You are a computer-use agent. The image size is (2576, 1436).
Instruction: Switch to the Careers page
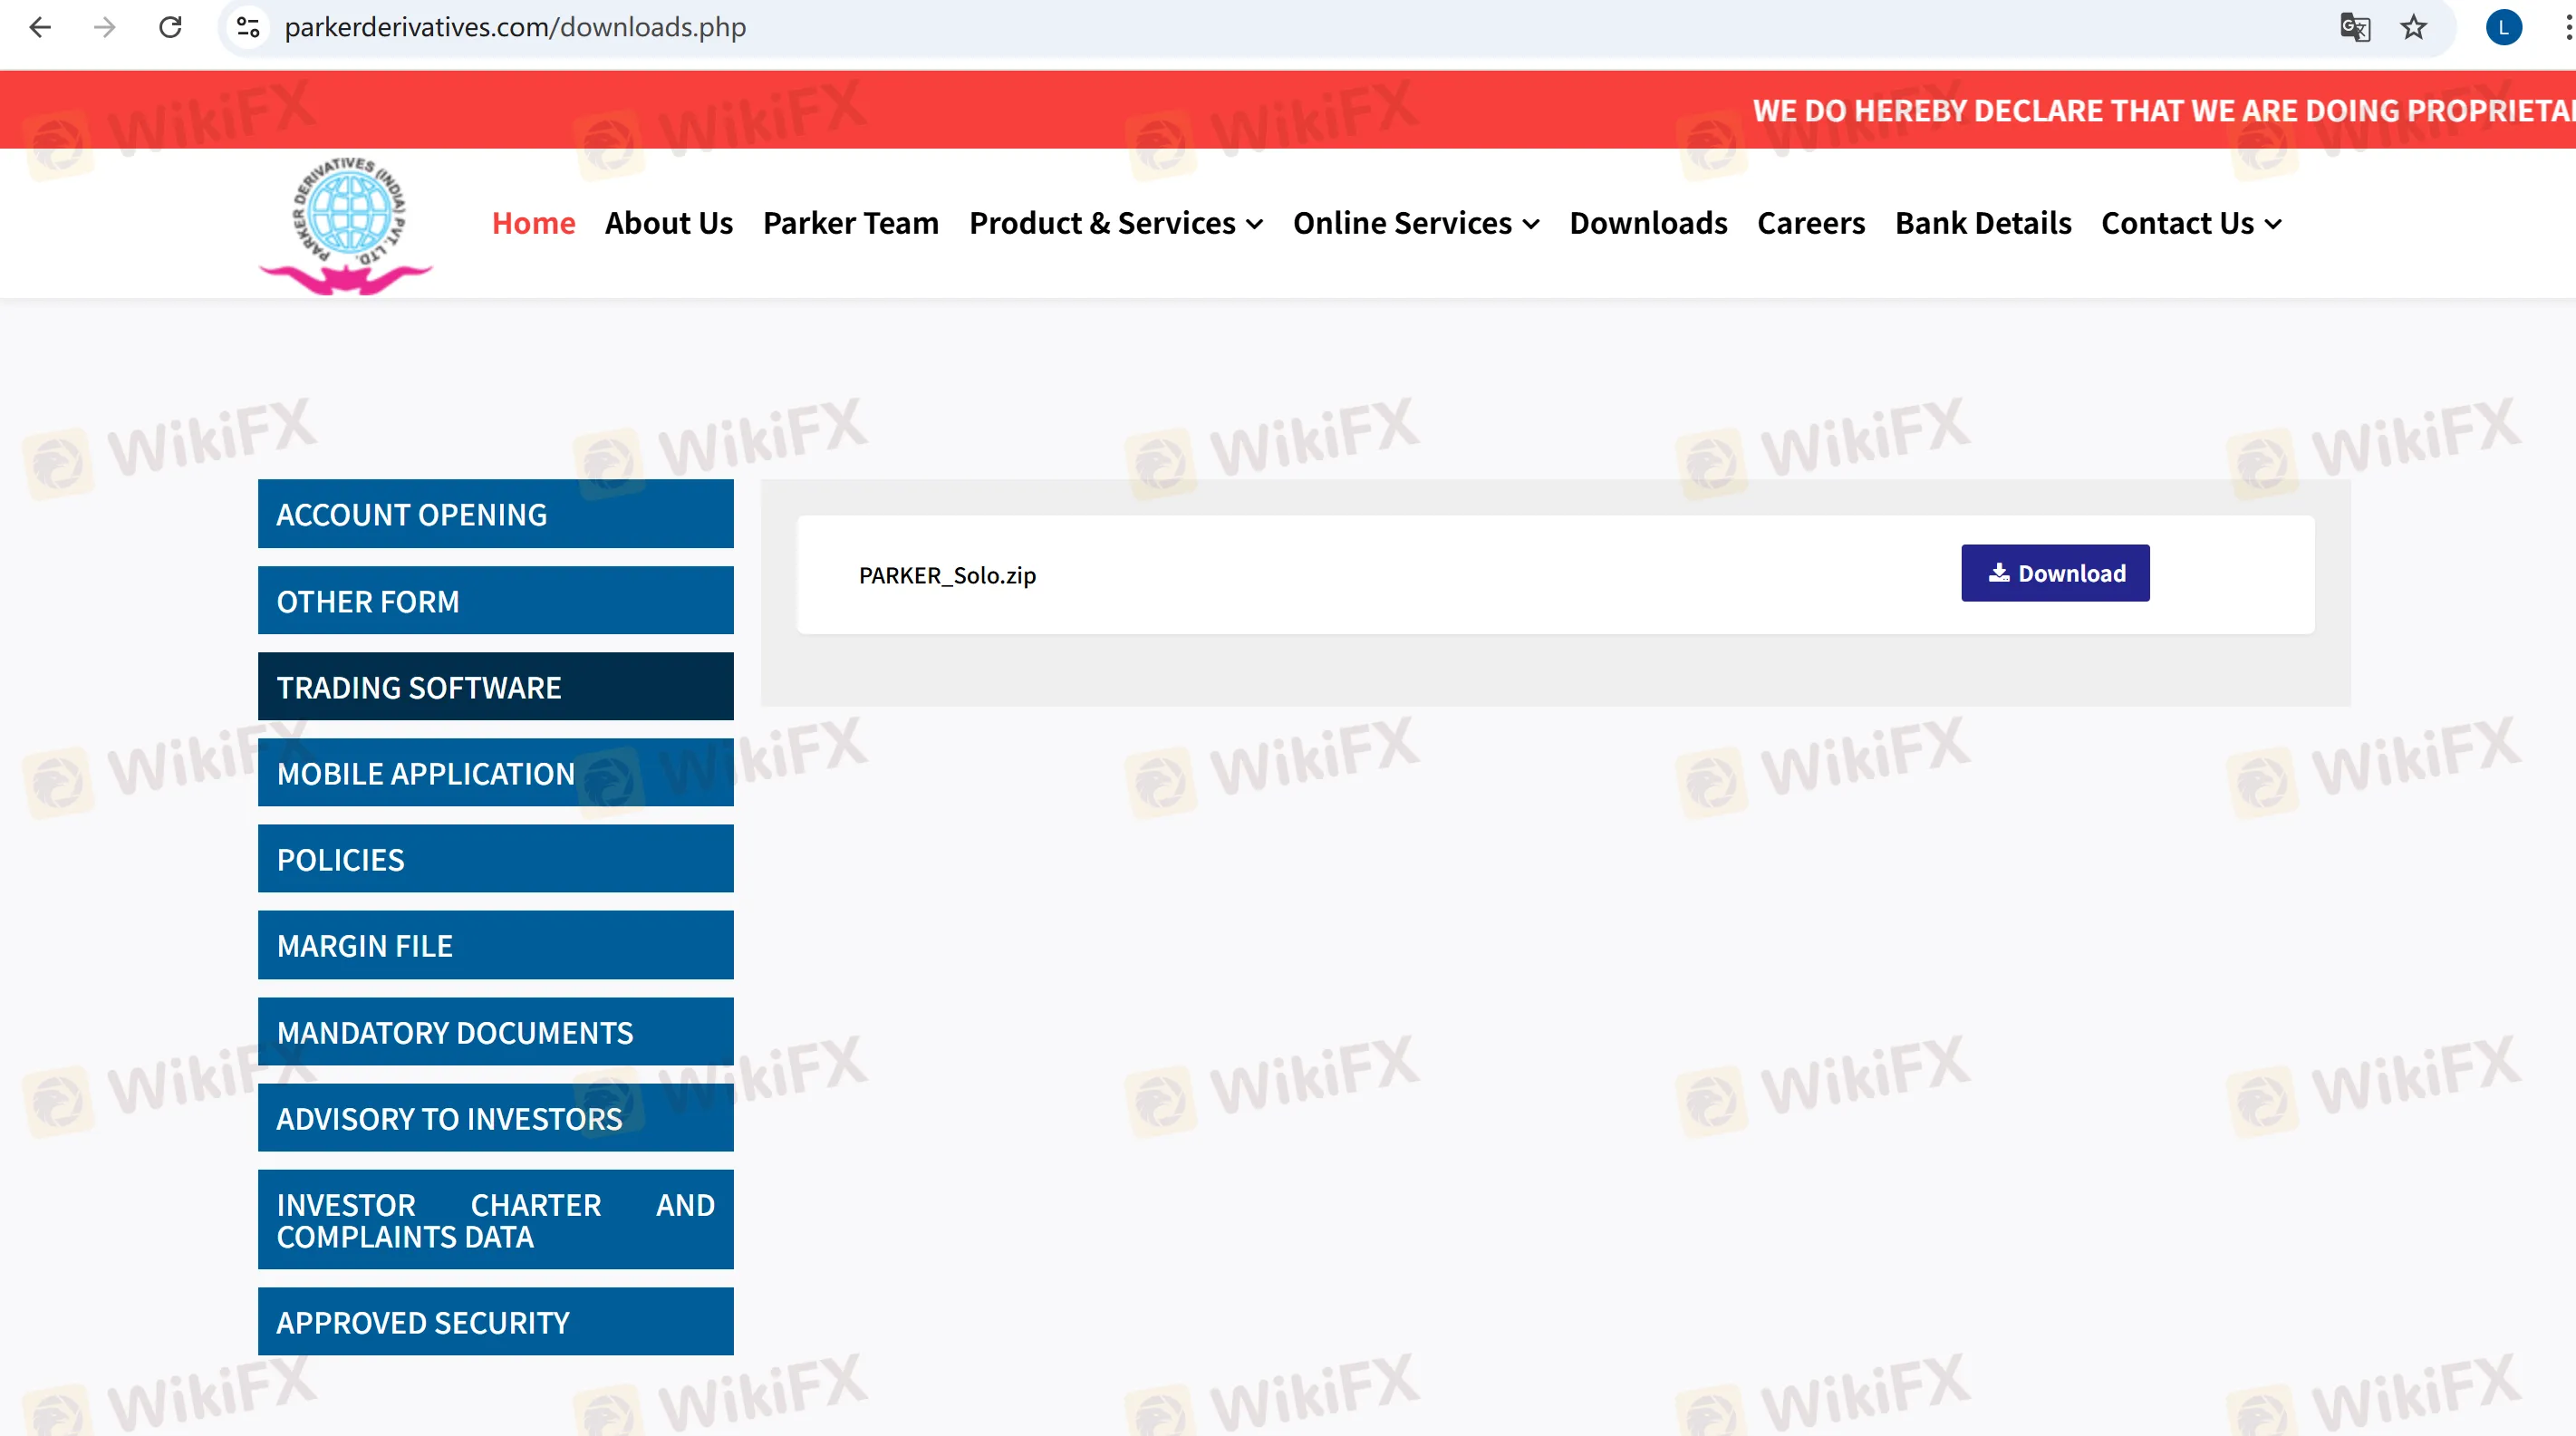[1810, 223]
